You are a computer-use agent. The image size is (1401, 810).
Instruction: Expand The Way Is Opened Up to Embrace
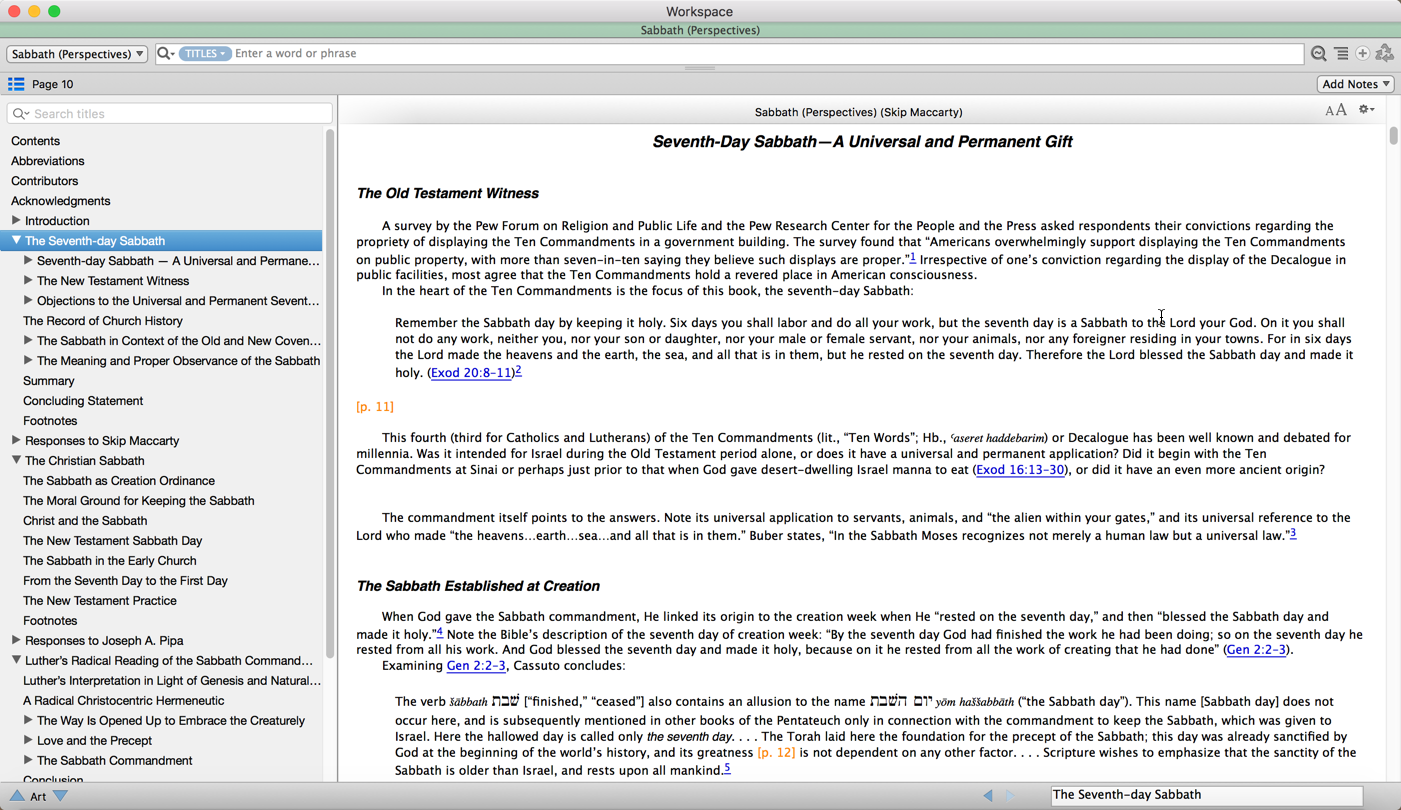click(28, 720)
